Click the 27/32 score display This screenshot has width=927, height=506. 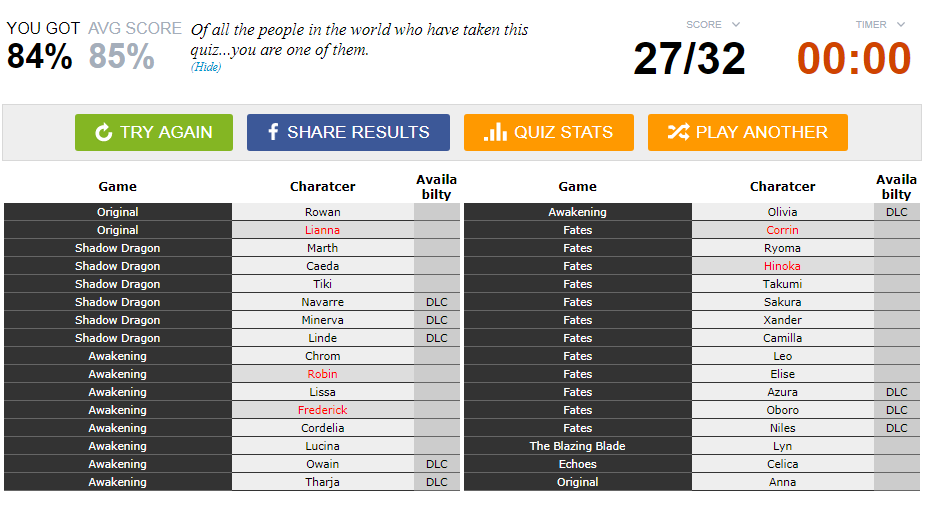coord(689,59)
